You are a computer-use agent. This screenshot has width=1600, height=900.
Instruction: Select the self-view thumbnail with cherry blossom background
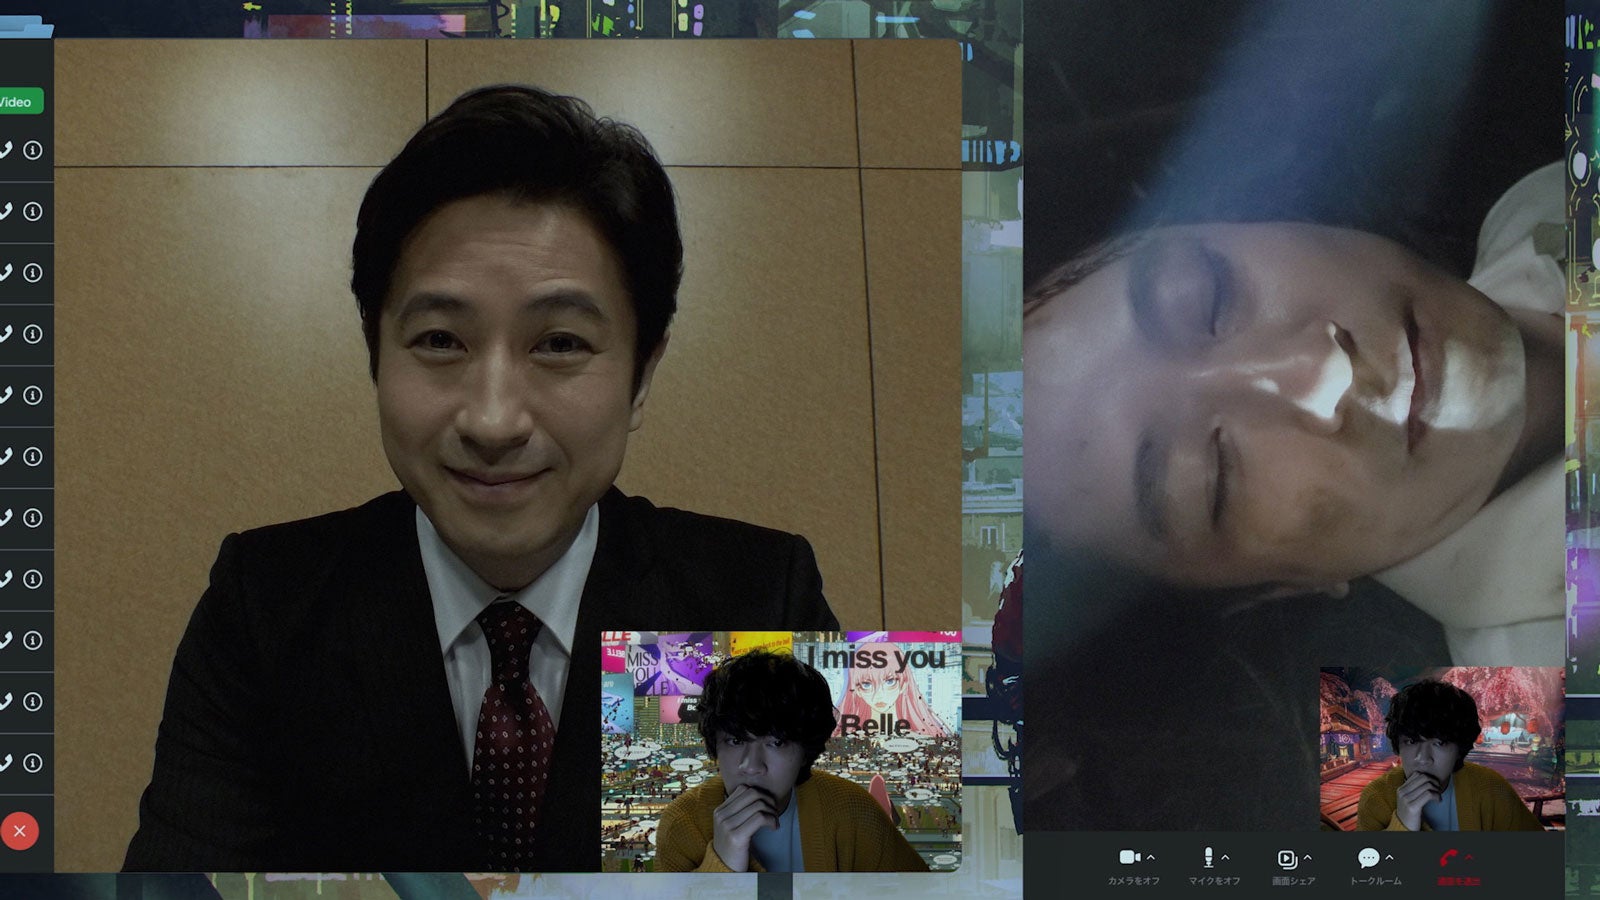click(x=1441, y=748)
